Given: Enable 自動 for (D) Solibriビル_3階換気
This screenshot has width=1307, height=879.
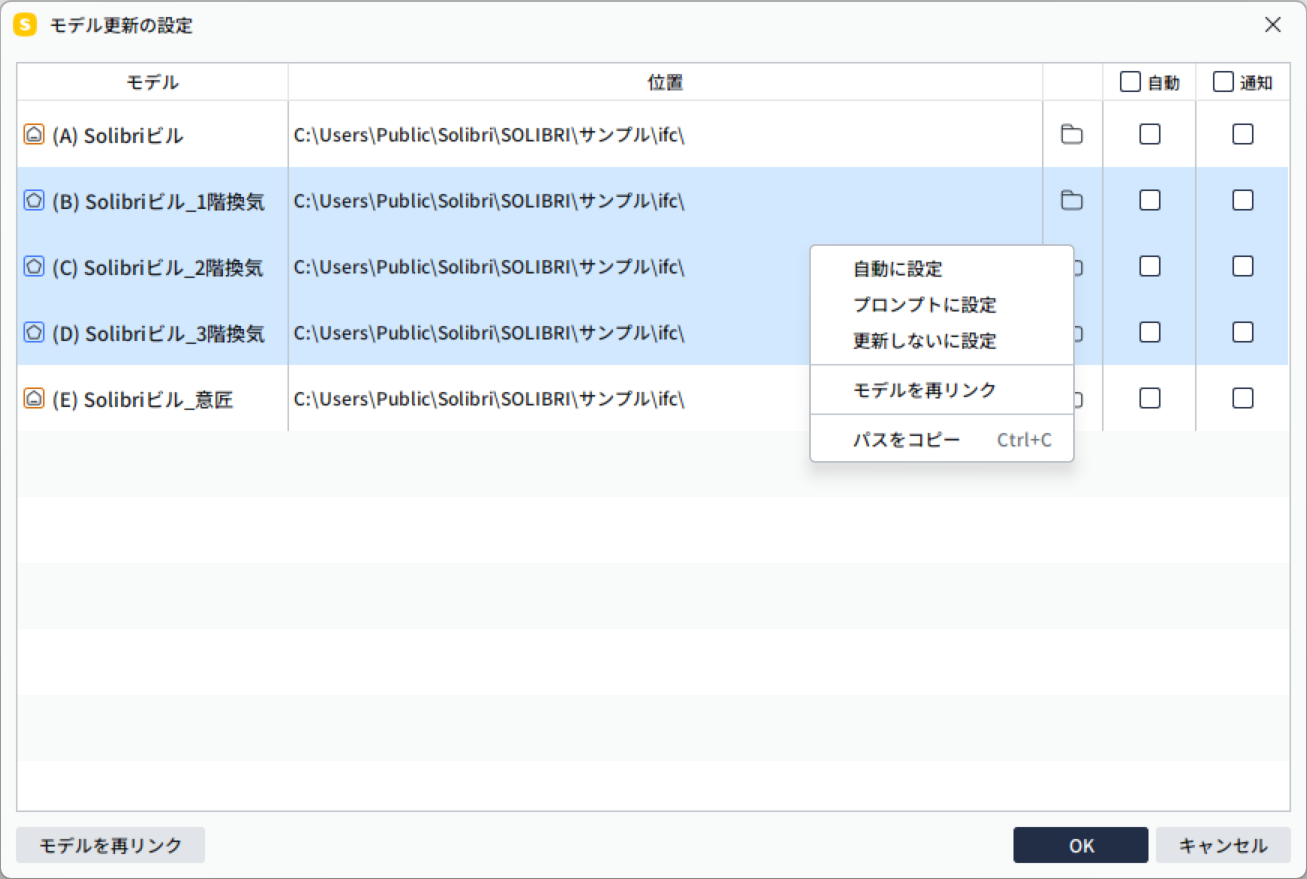Looking at the screenshot, I should (x=1150, y=332).
